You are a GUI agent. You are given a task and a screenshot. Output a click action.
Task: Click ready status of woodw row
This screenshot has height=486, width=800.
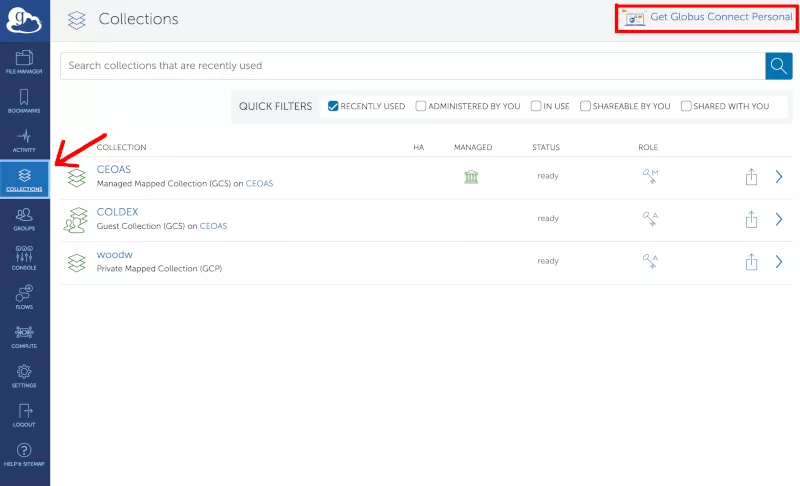click(x=548, y=261)
